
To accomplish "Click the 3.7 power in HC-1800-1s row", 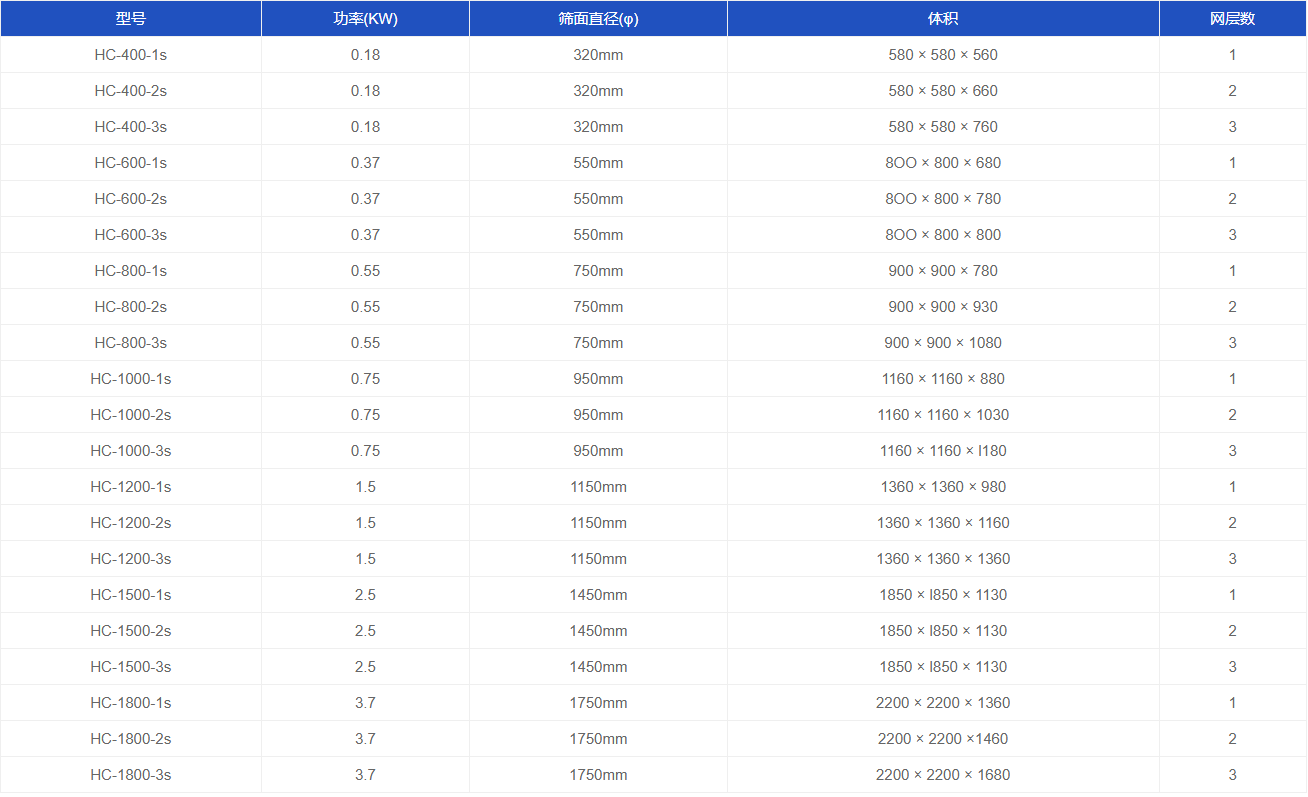I will tap(366, 703).
